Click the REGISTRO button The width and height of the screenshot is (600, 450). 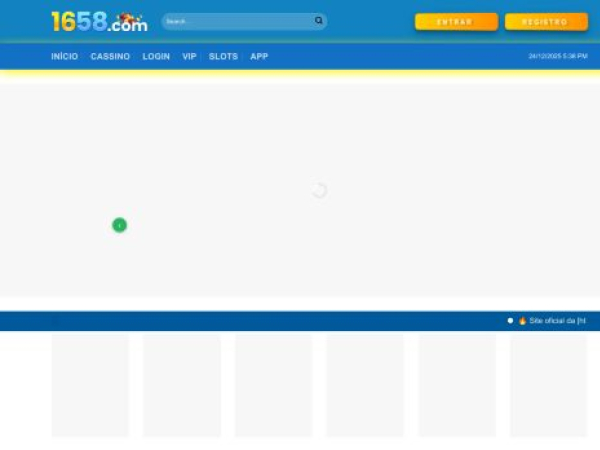click(x=546, y=22)
